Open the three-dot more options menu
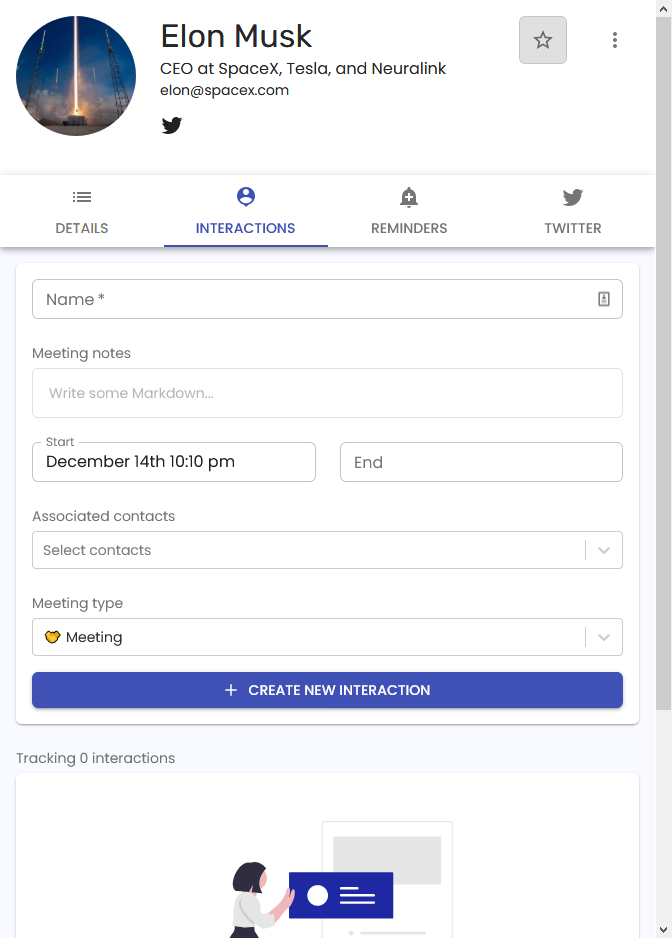This screenshot has width=672, height=938. tap(615, 40)
